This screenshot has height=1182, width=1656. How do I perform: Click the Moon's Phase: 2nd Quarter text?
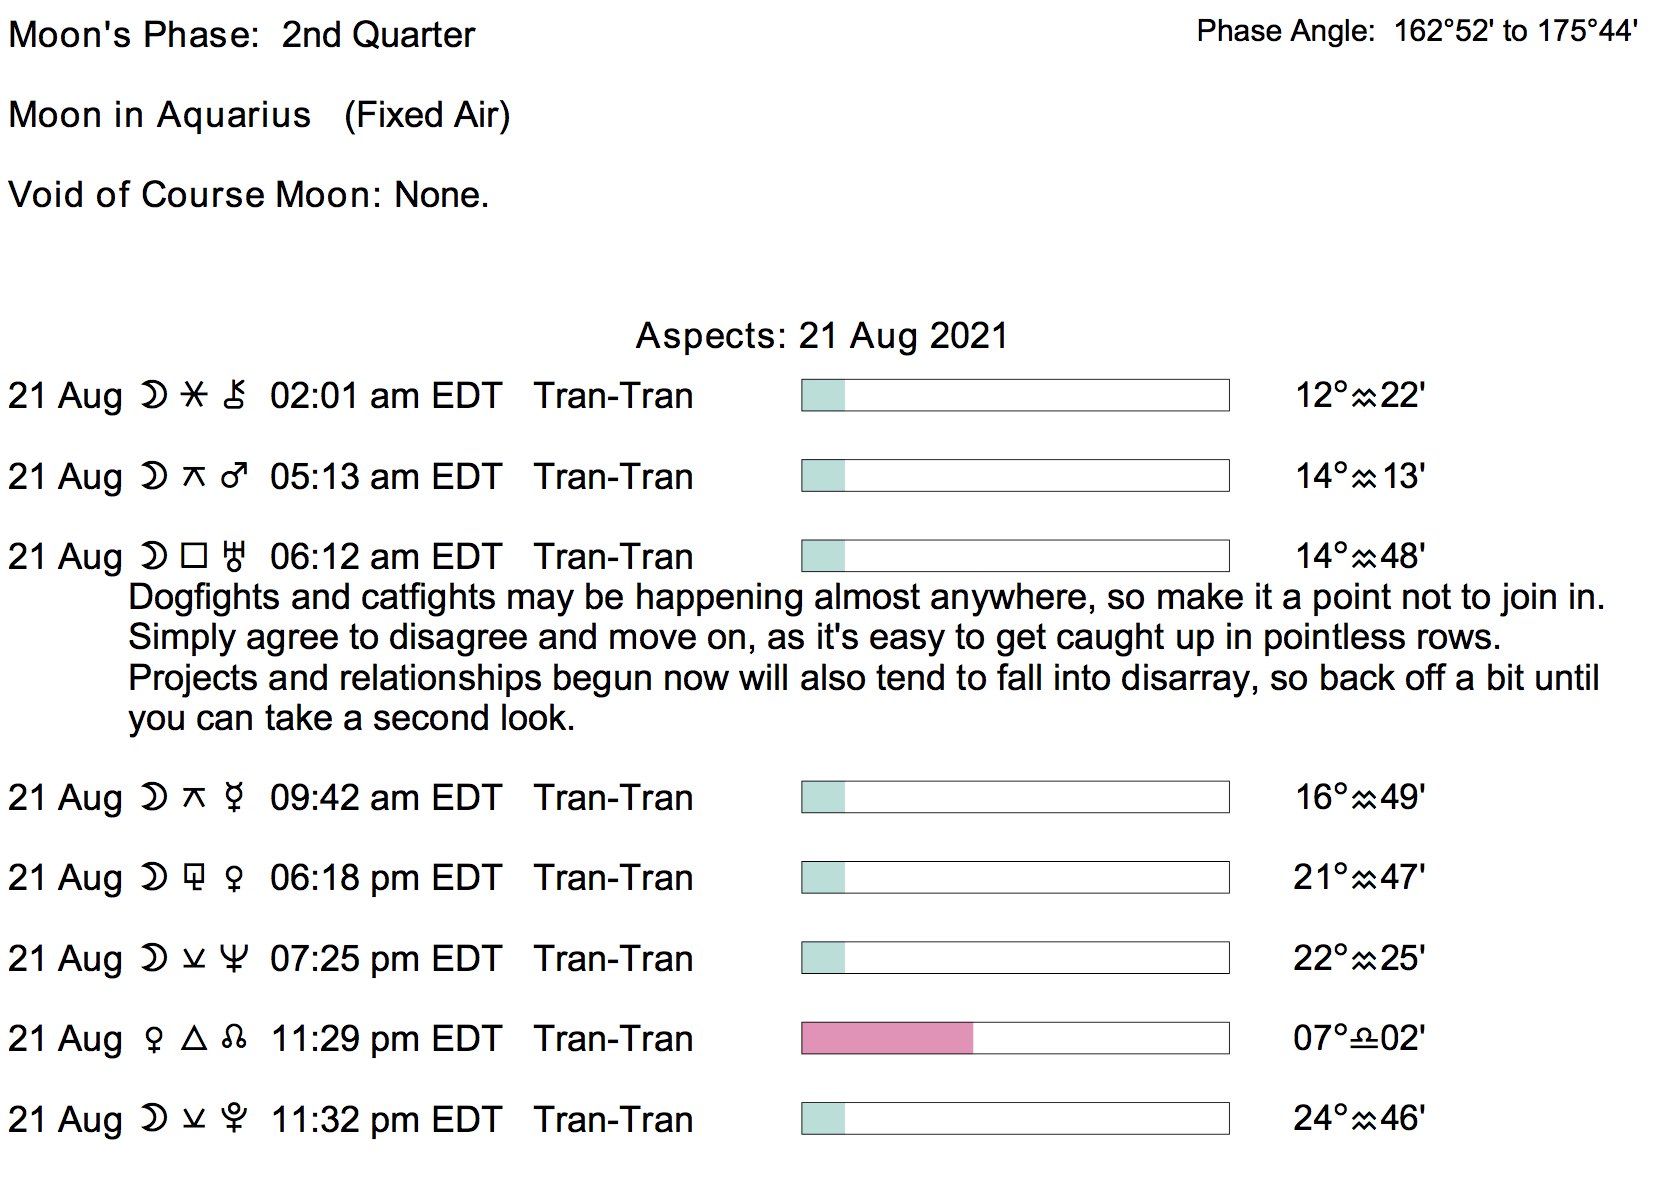(242, 35)
